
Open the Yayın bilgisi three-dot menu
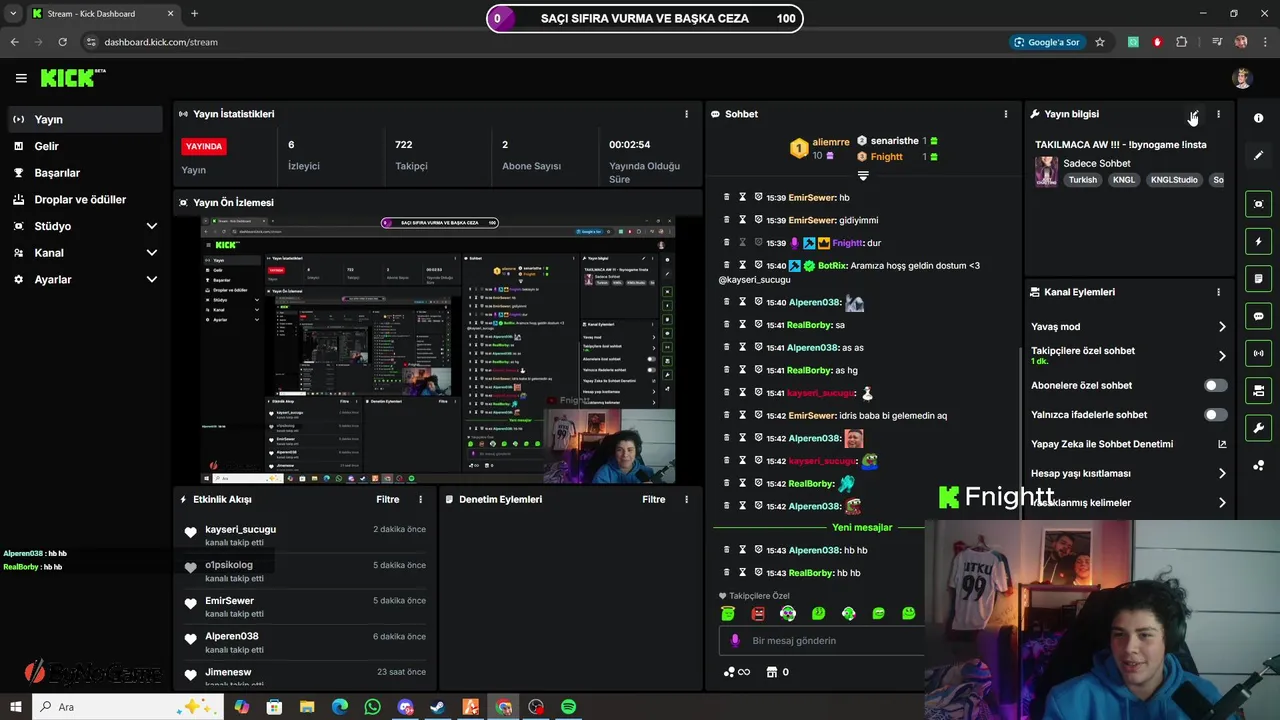1218,114
